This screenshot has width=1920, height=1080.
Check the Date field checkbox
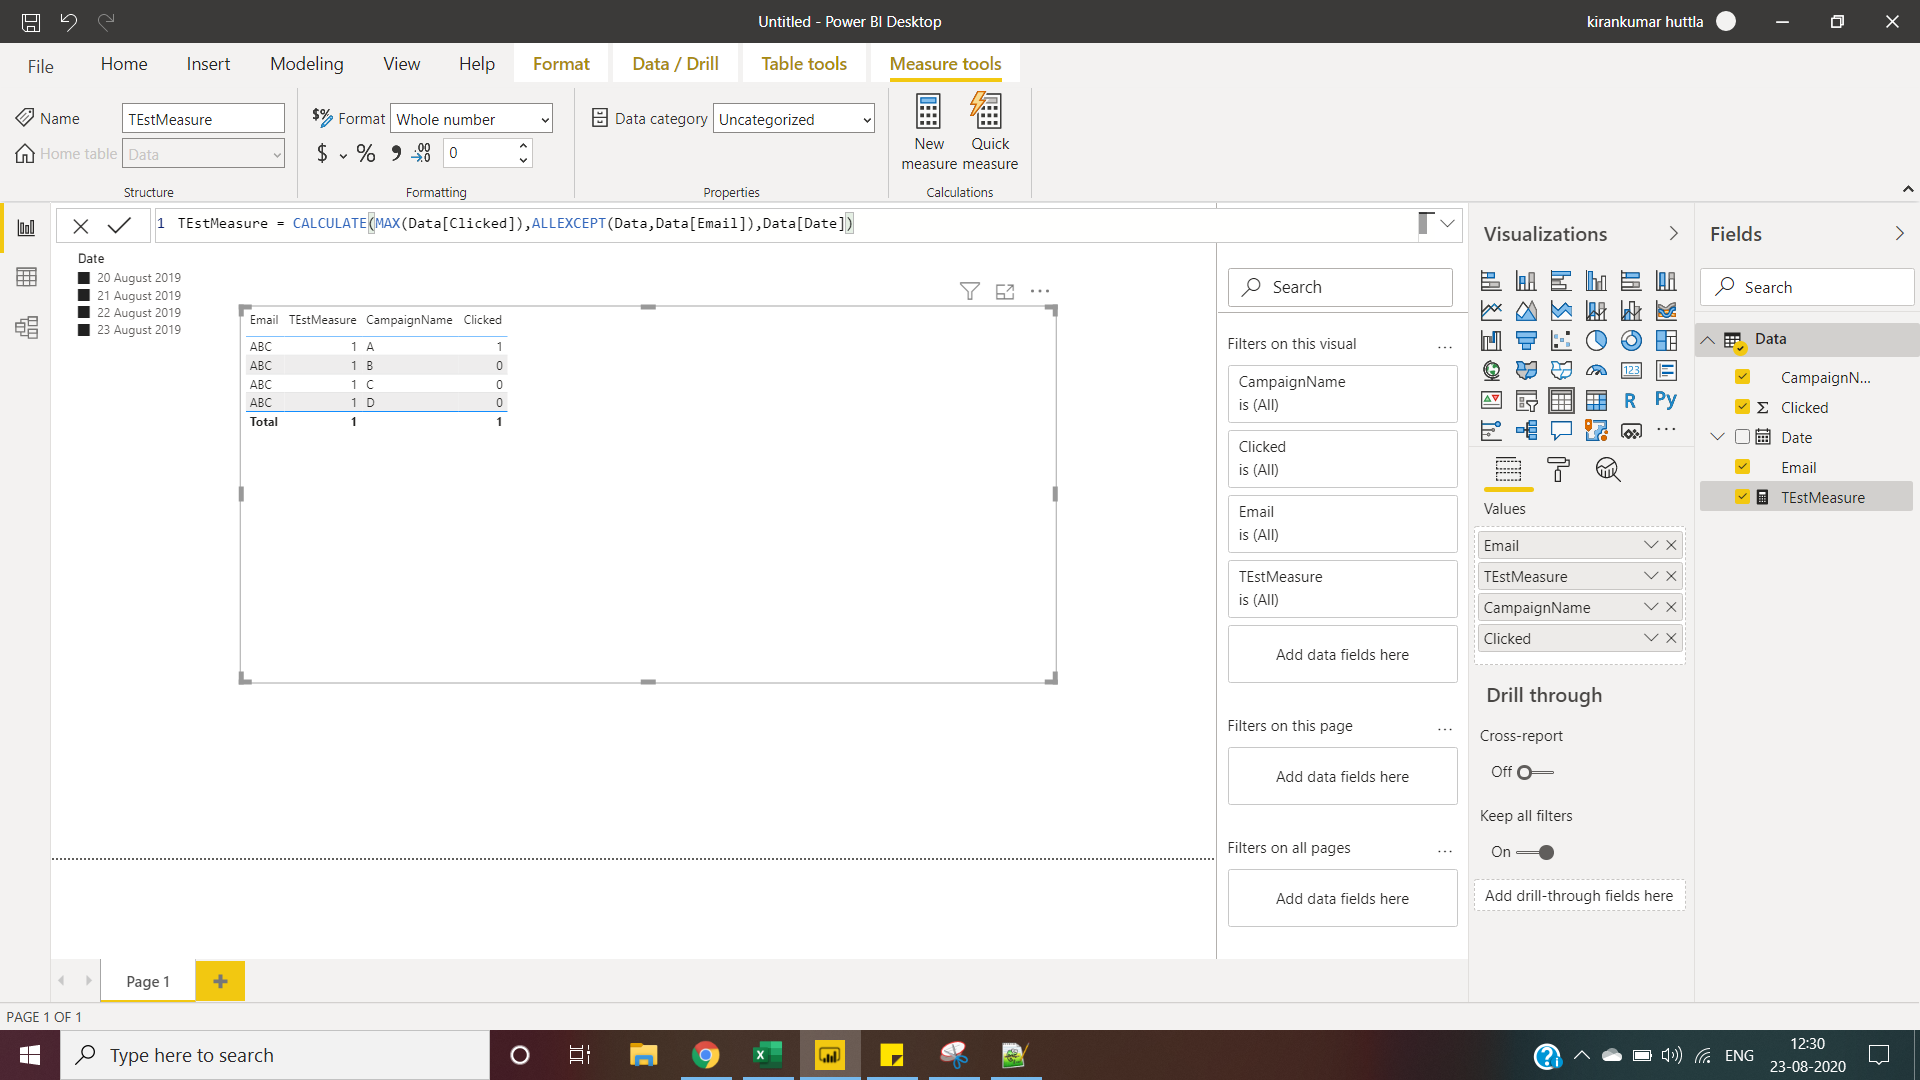[x=1742, y=437]
